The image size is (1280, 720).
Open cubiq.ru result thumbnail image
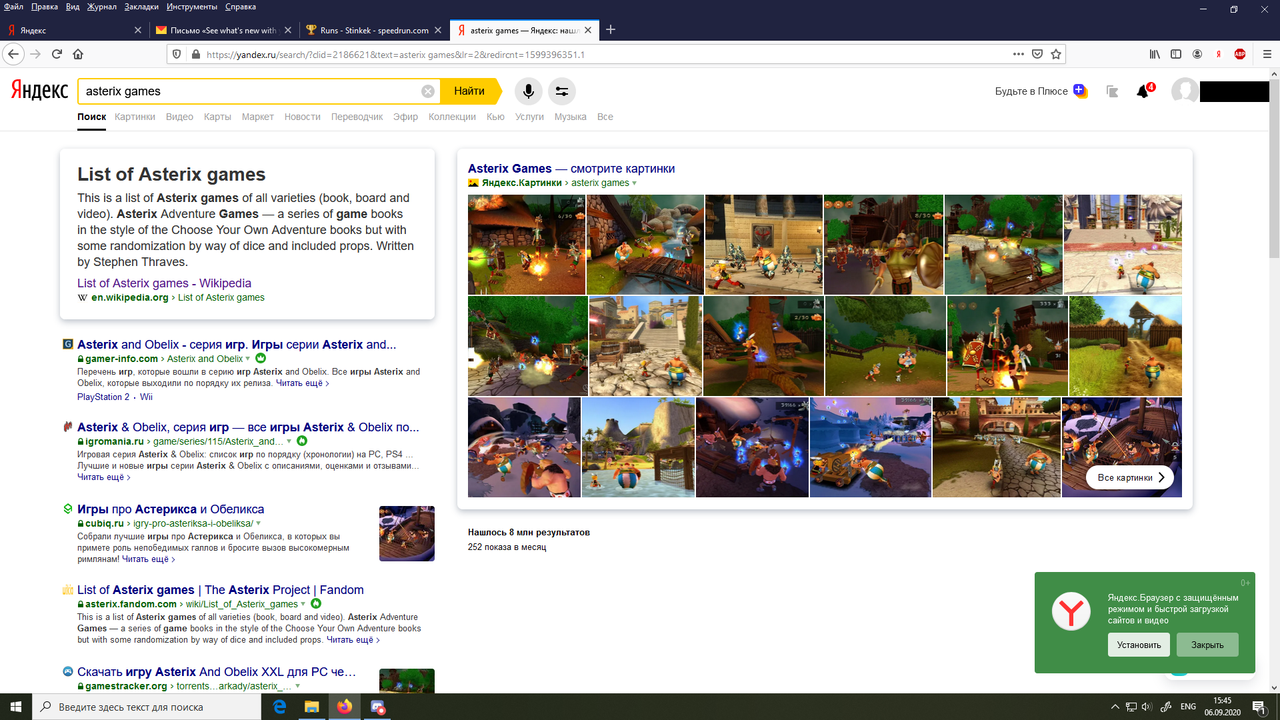coord(407,533)
